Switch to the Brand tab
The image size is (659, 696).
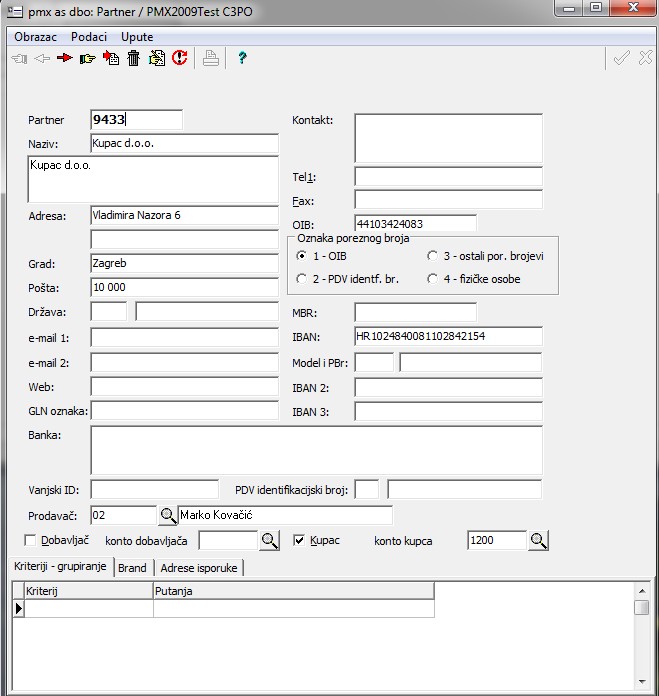(132, 568)
